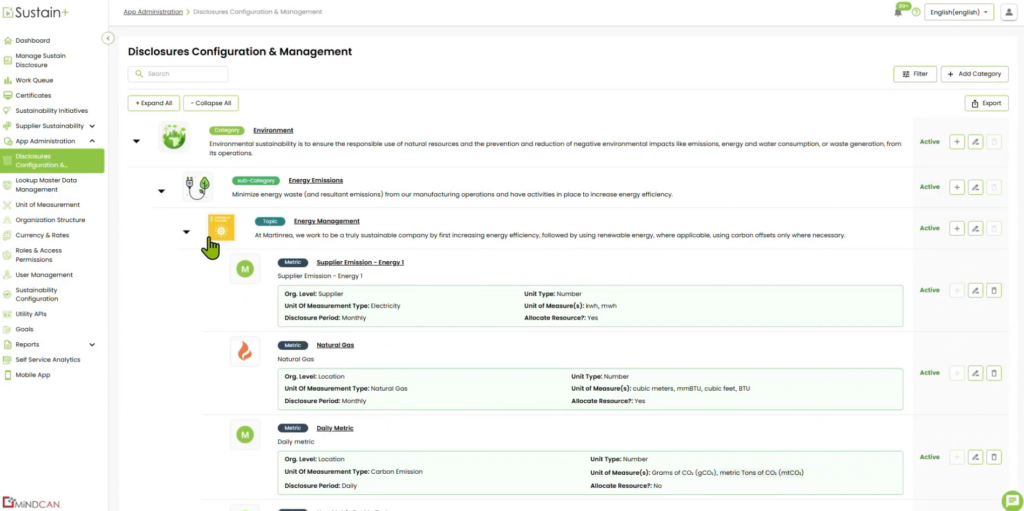This screenshot has height=511, width=1024.
Task: Open the English language dropdown
Action: (x=959, y=12)
